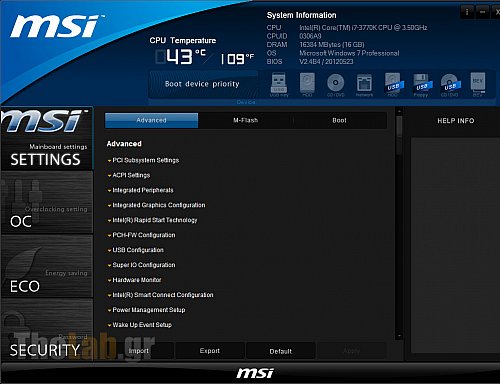Click the Export button
Image resolution: width=500 pixels, height=384 pixels.
(x=210, y=351)
